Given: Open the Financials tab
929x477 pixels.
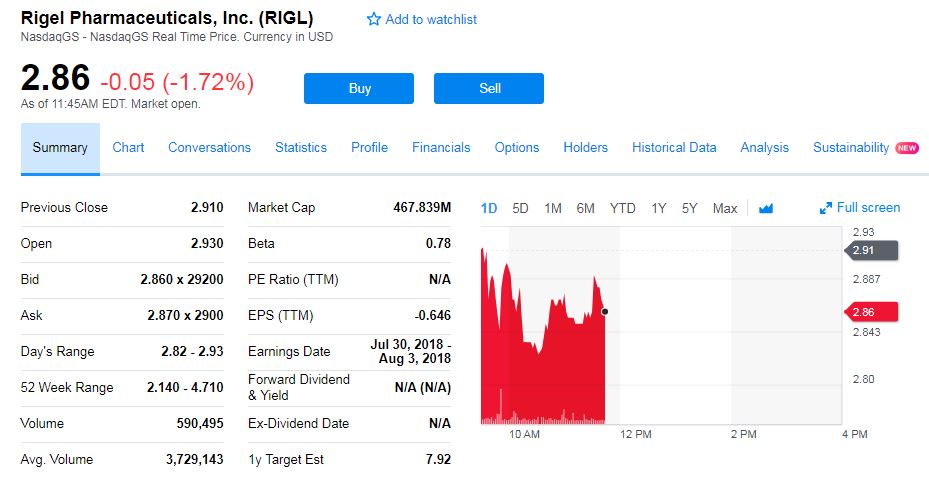Looking at the screenshot, I should pos(441,148).
